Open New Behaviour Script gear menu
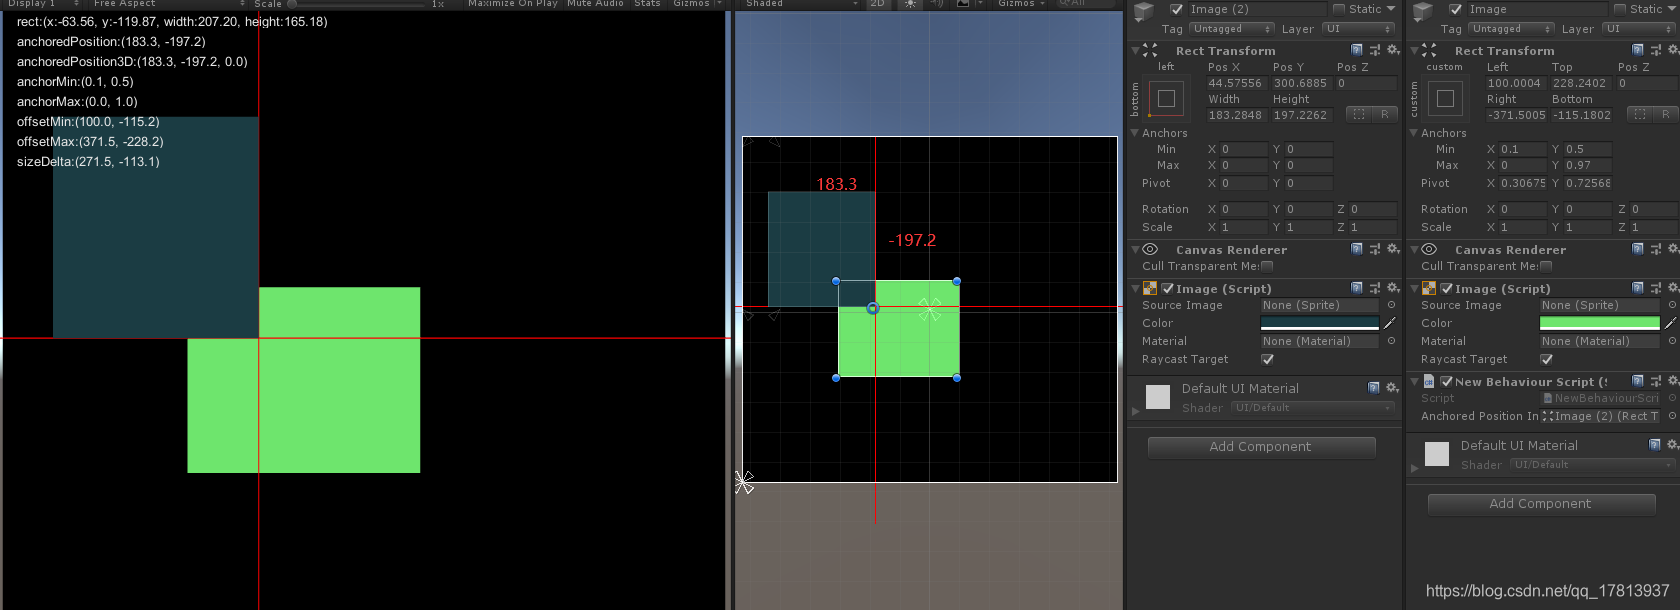The height and width of the screenshot is (610, 1680). 1673,381
